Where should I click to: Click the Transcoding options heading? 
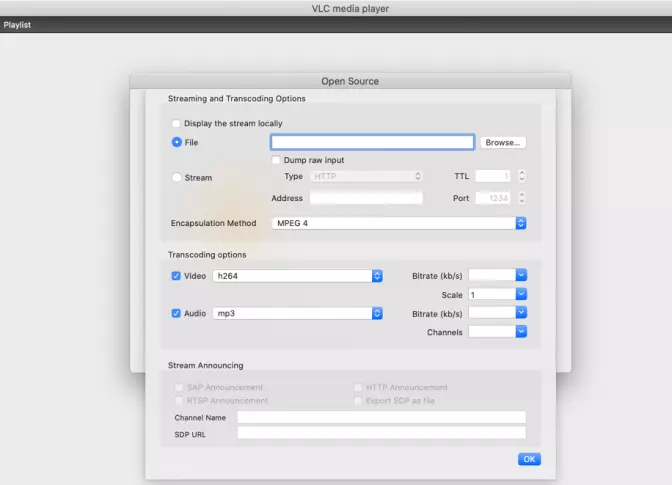tap(207, 255)
